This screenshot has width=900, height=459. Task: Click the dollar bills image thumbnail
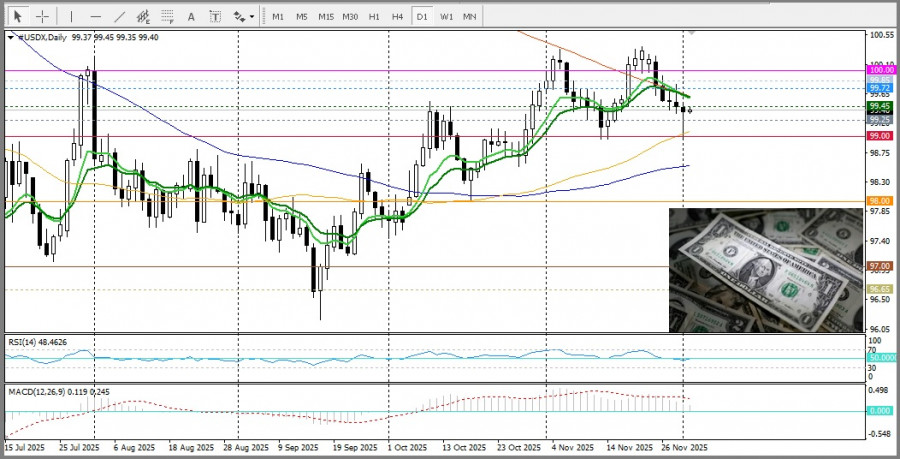point(765,270)
